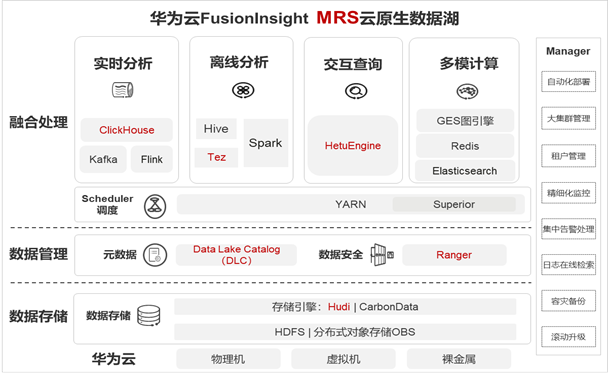Click the 数据管理 layer label
The image size is (608, 375).
(38, 254)
